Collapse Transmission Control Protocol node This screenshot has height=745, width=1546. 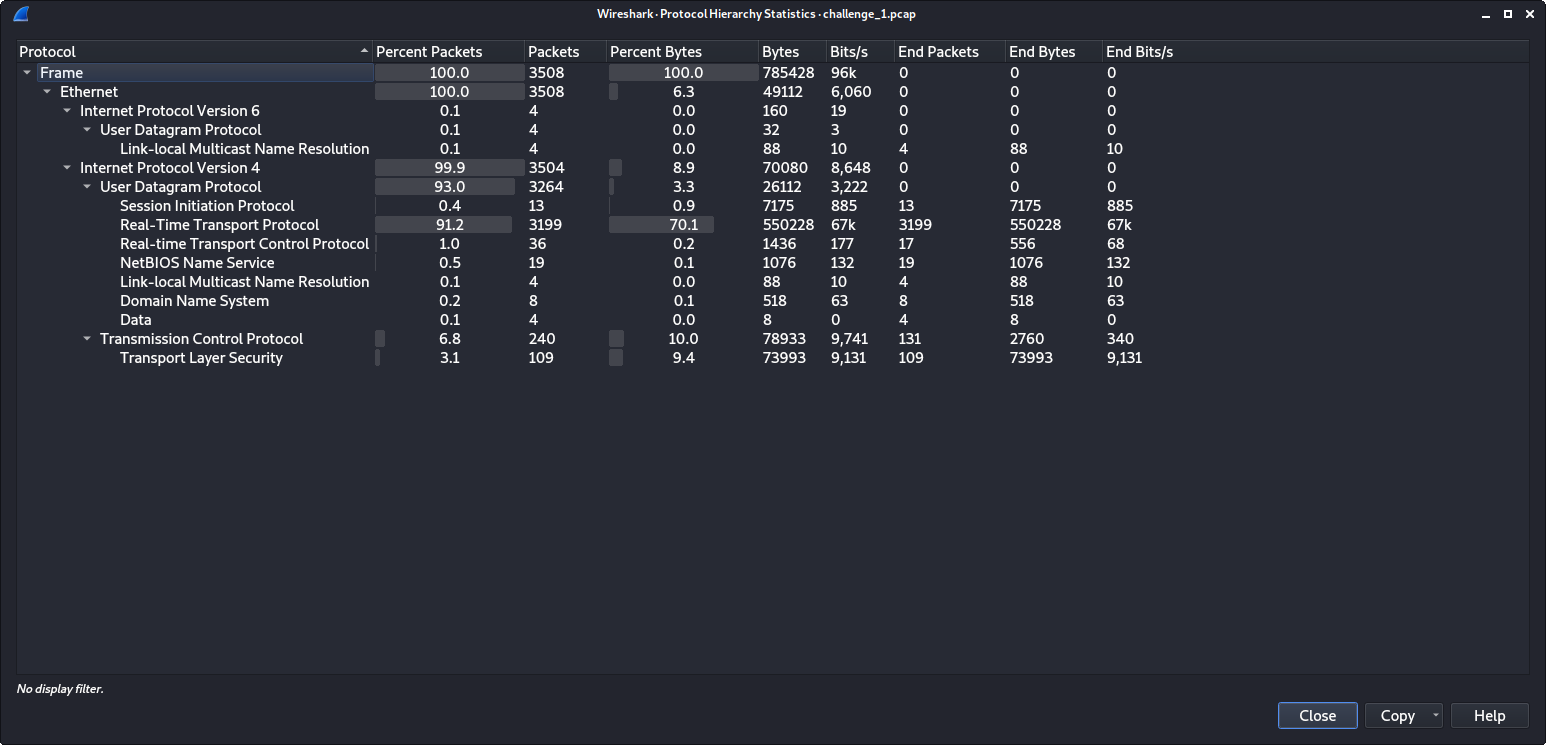(87, 339)
